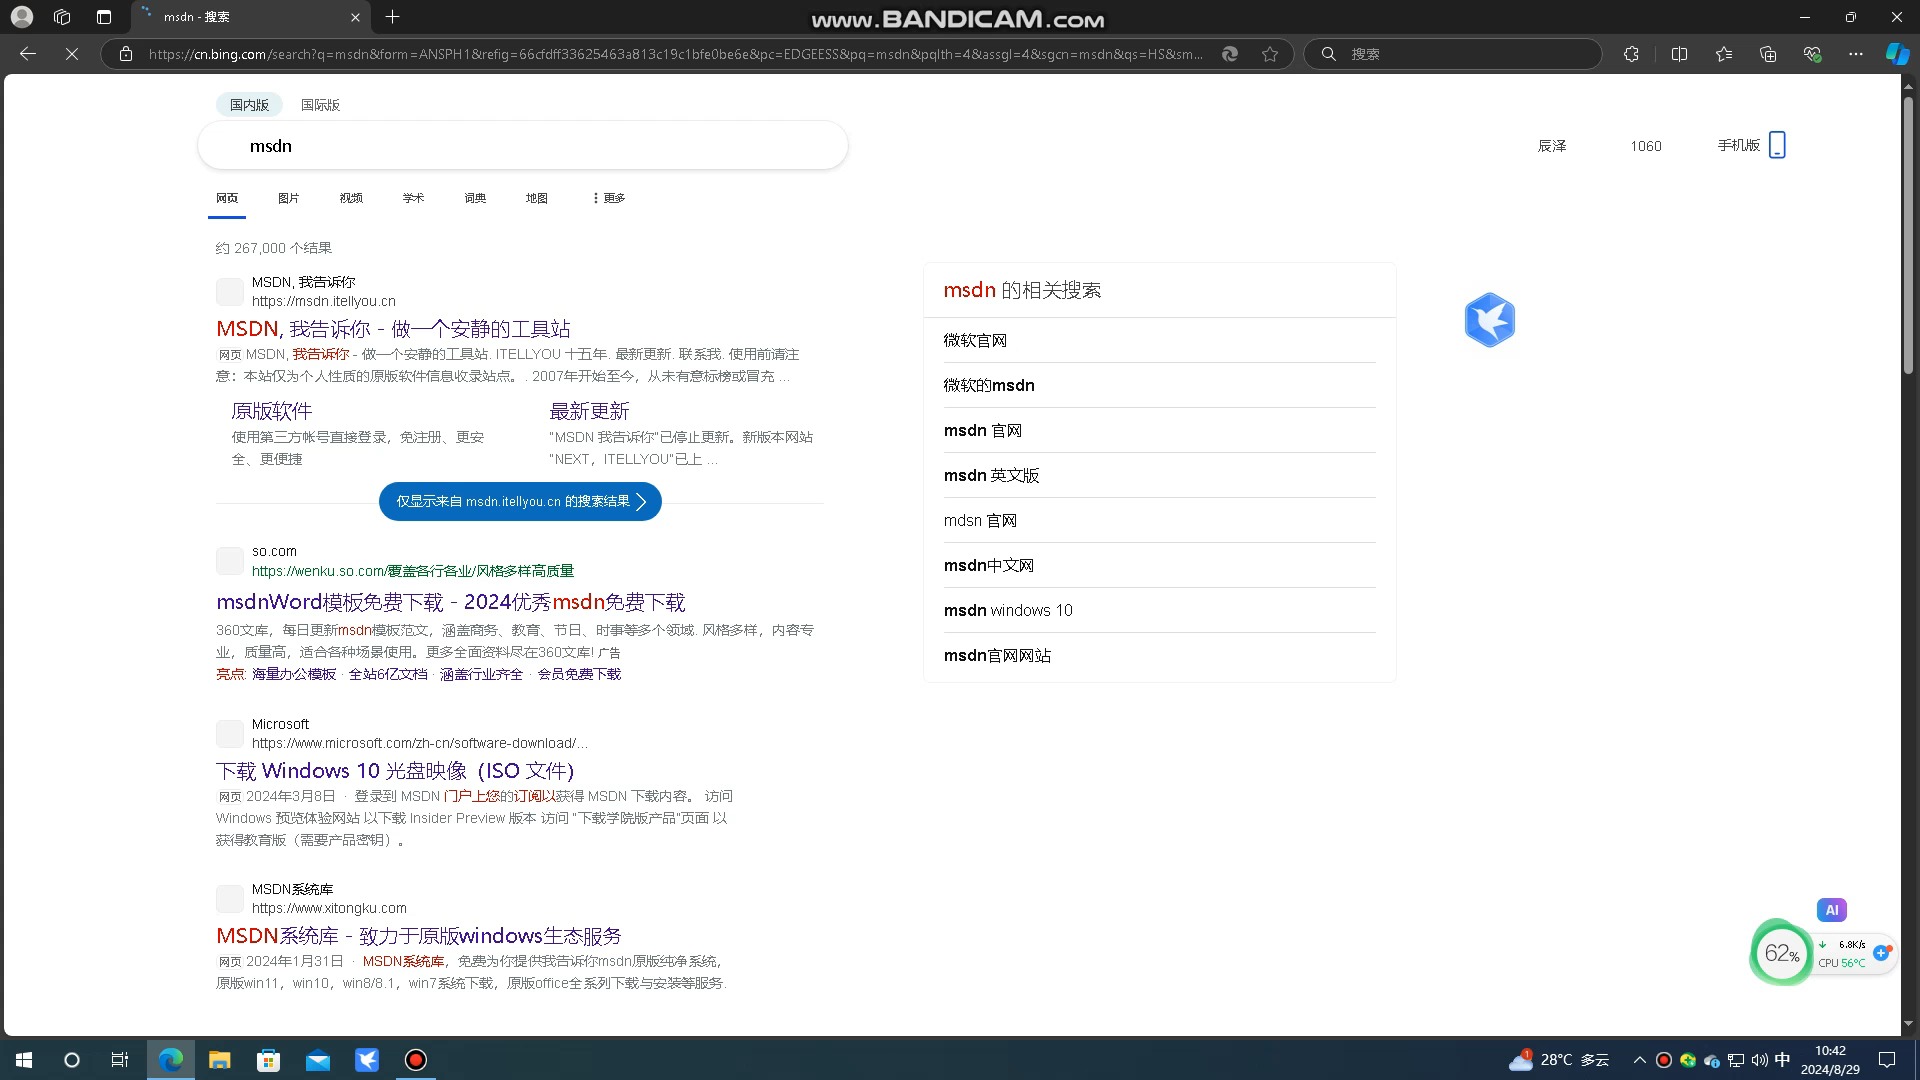Screen dimensions: 1920x1080
Task: Select related search msdn官网网站
Action: pyautogui.click(x=997, y=655)
